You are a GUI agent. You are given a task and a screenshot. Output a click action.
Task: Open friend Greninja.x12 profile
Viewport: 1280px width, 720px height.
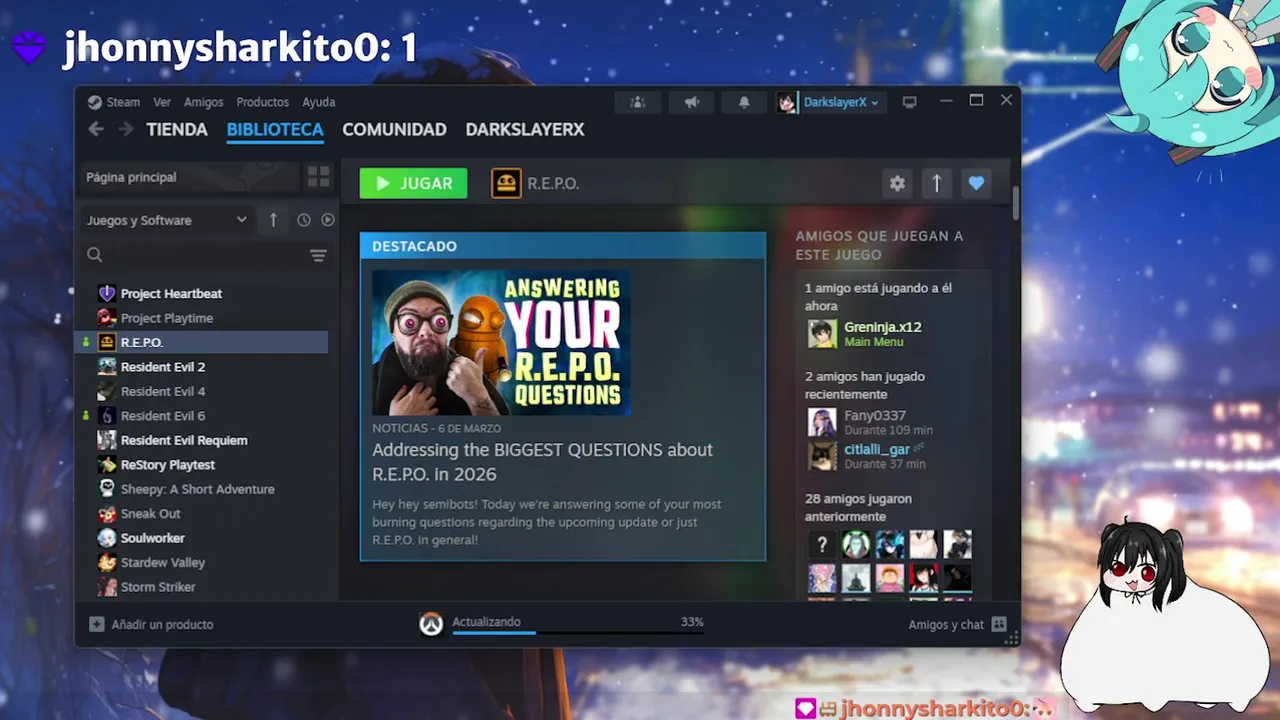882,327
